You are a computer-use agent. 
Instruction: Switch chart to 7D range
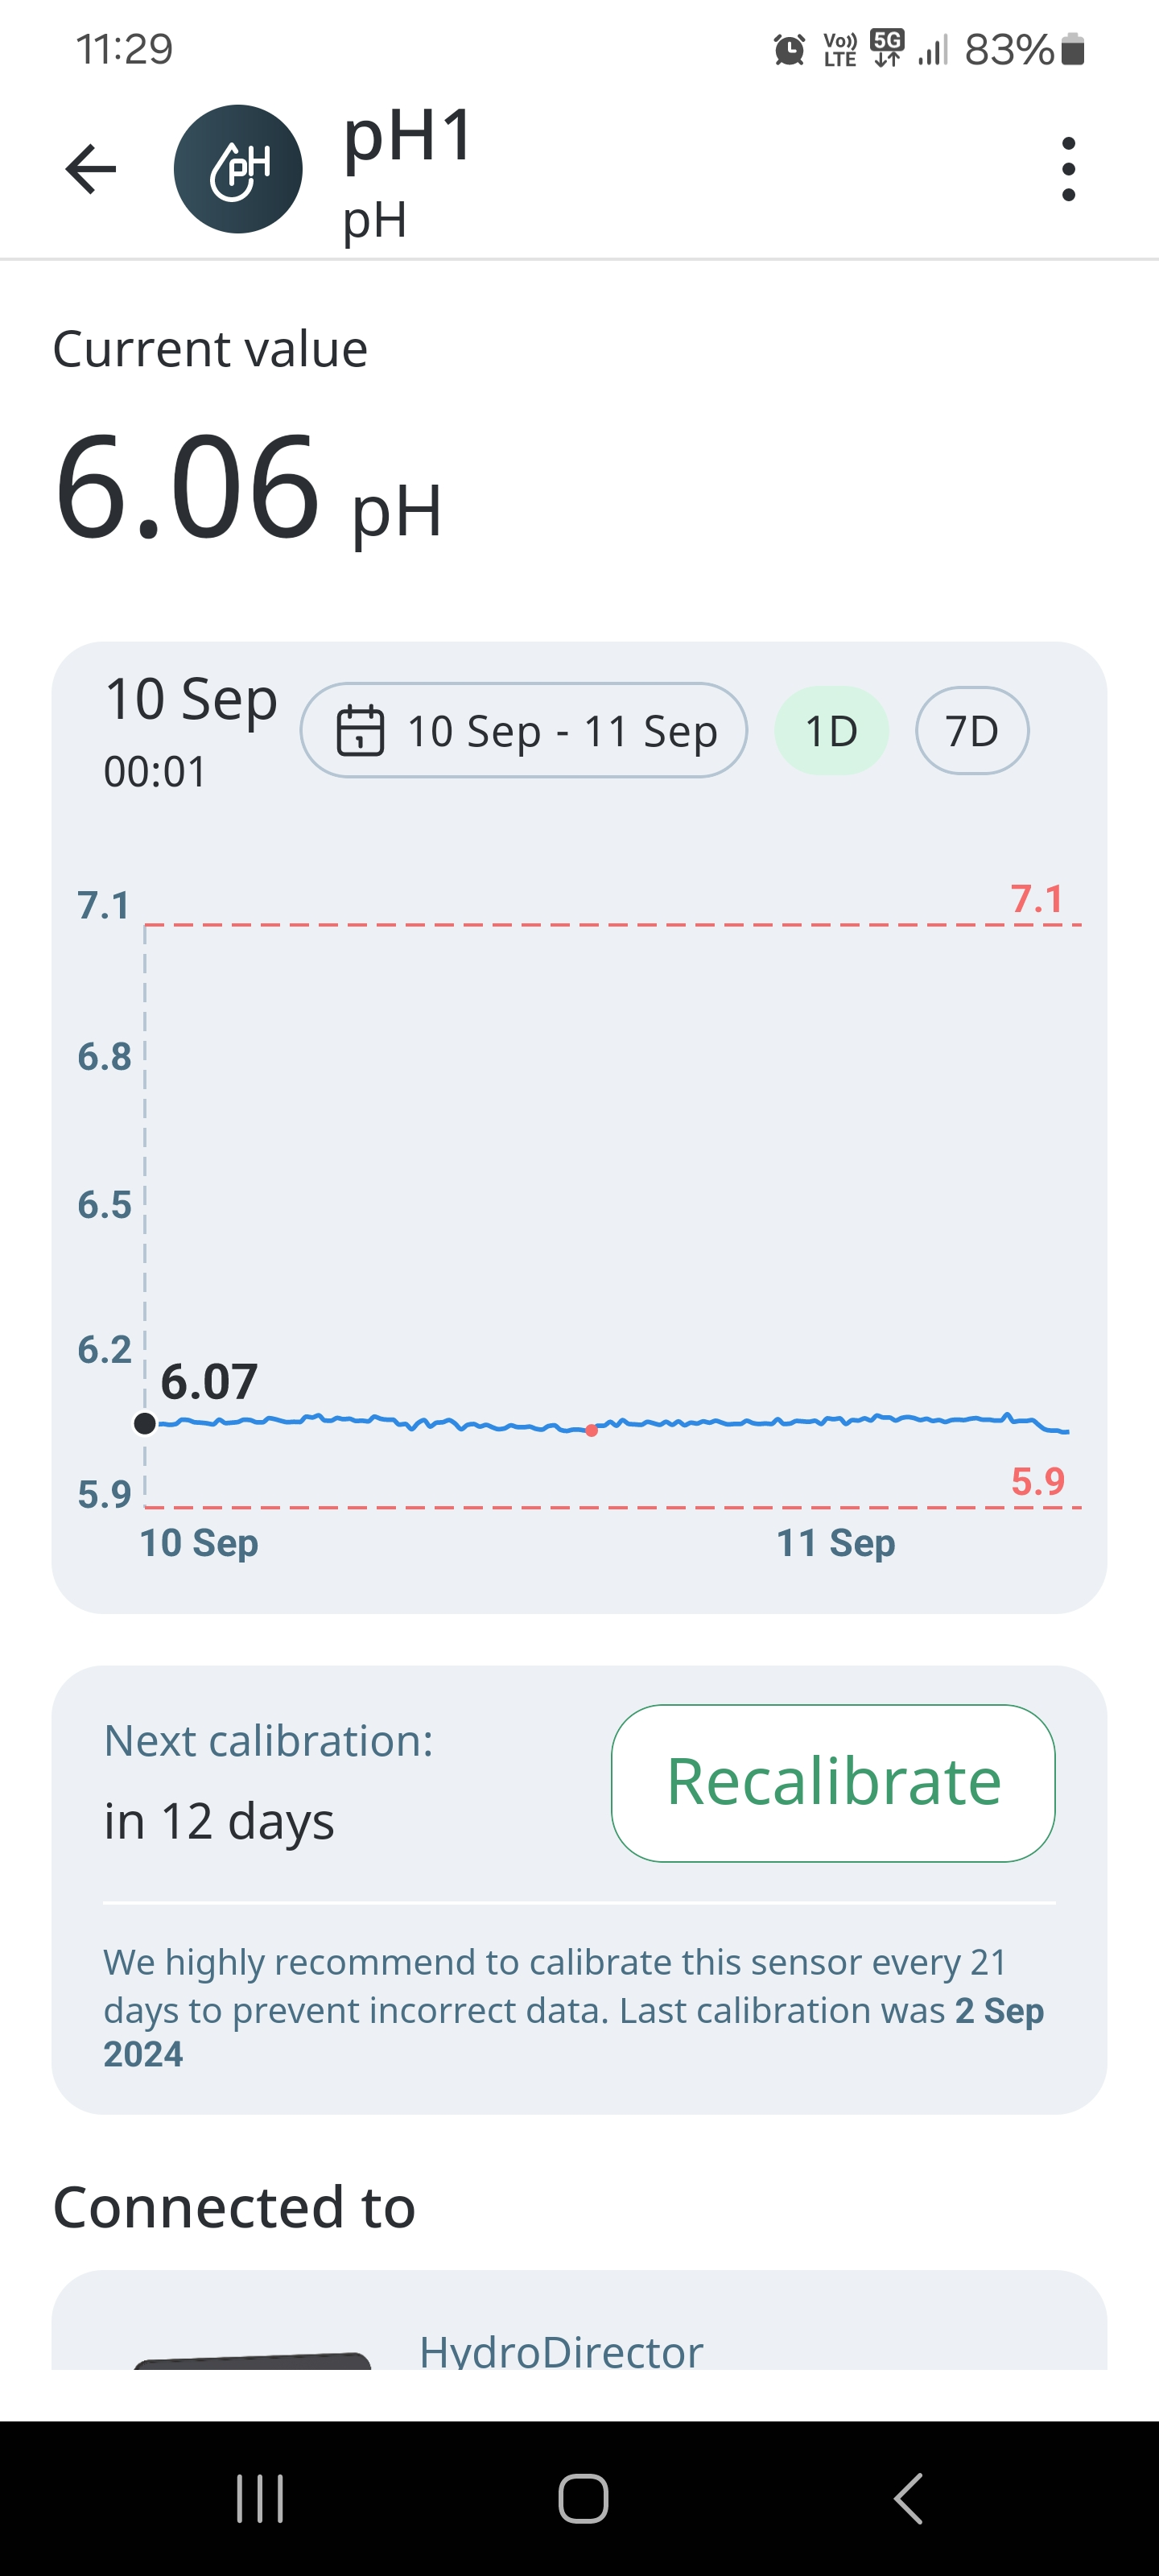(971, 731)
